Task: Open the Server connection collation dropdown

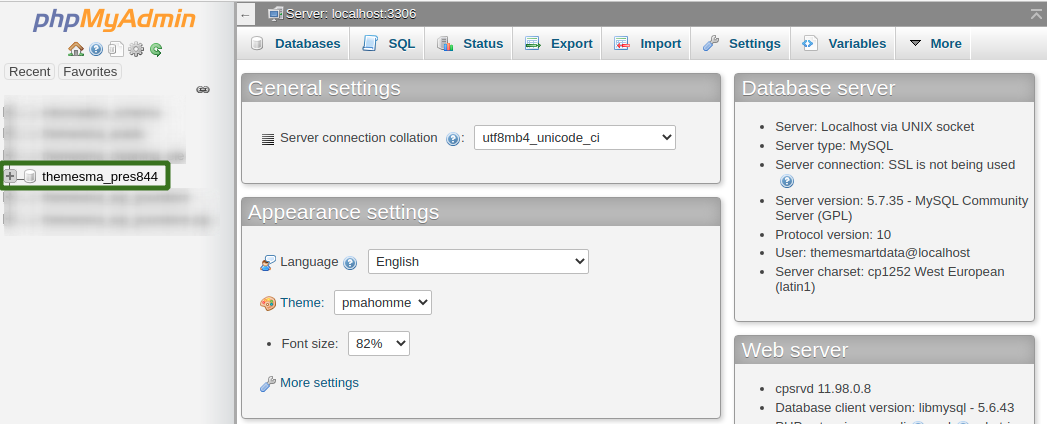Action: click(575, 138)
